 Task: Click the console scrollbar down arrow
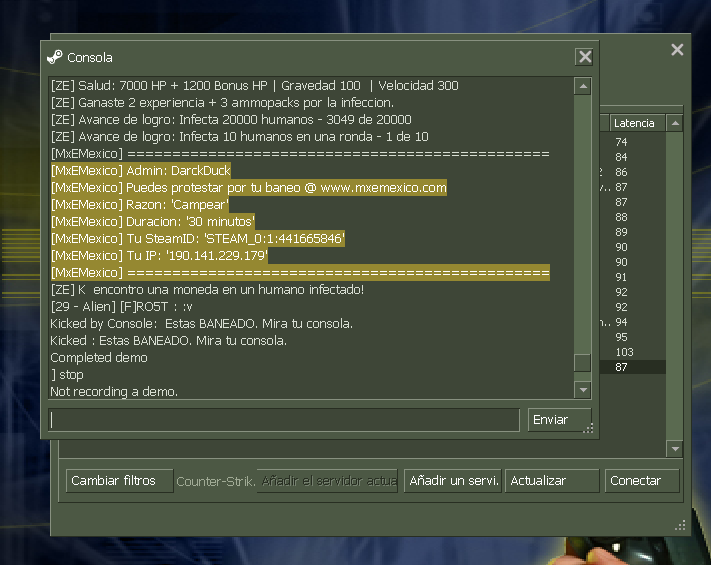click(583, 390)
